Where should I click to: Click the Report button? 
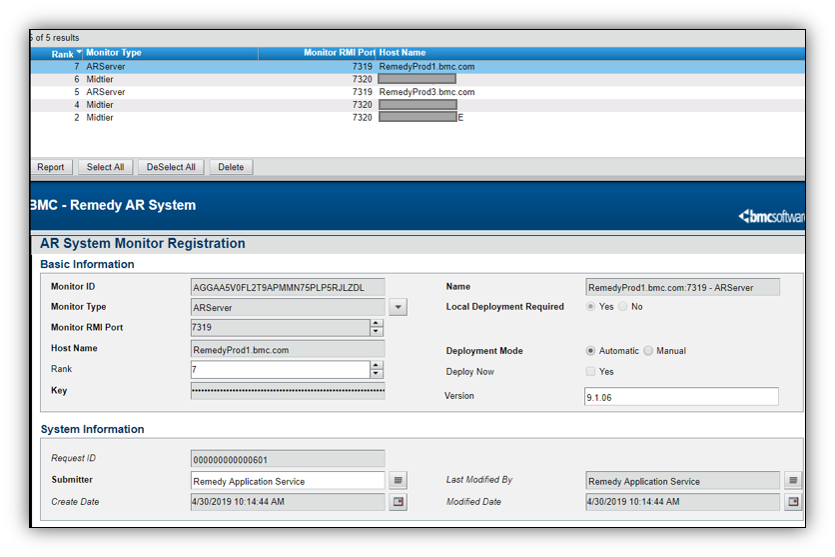pos(51,167)
